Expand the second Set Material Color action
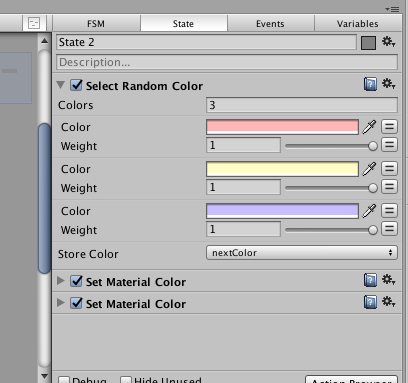The height and width of the screenshot is (383, 408). [x=61, y=303]
